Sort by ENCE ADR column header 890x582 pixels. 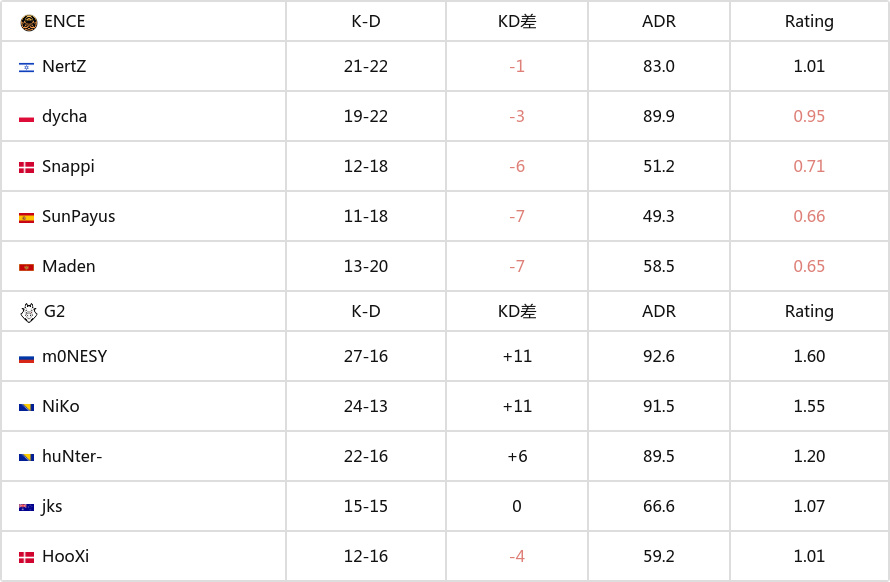pos(659,21)
